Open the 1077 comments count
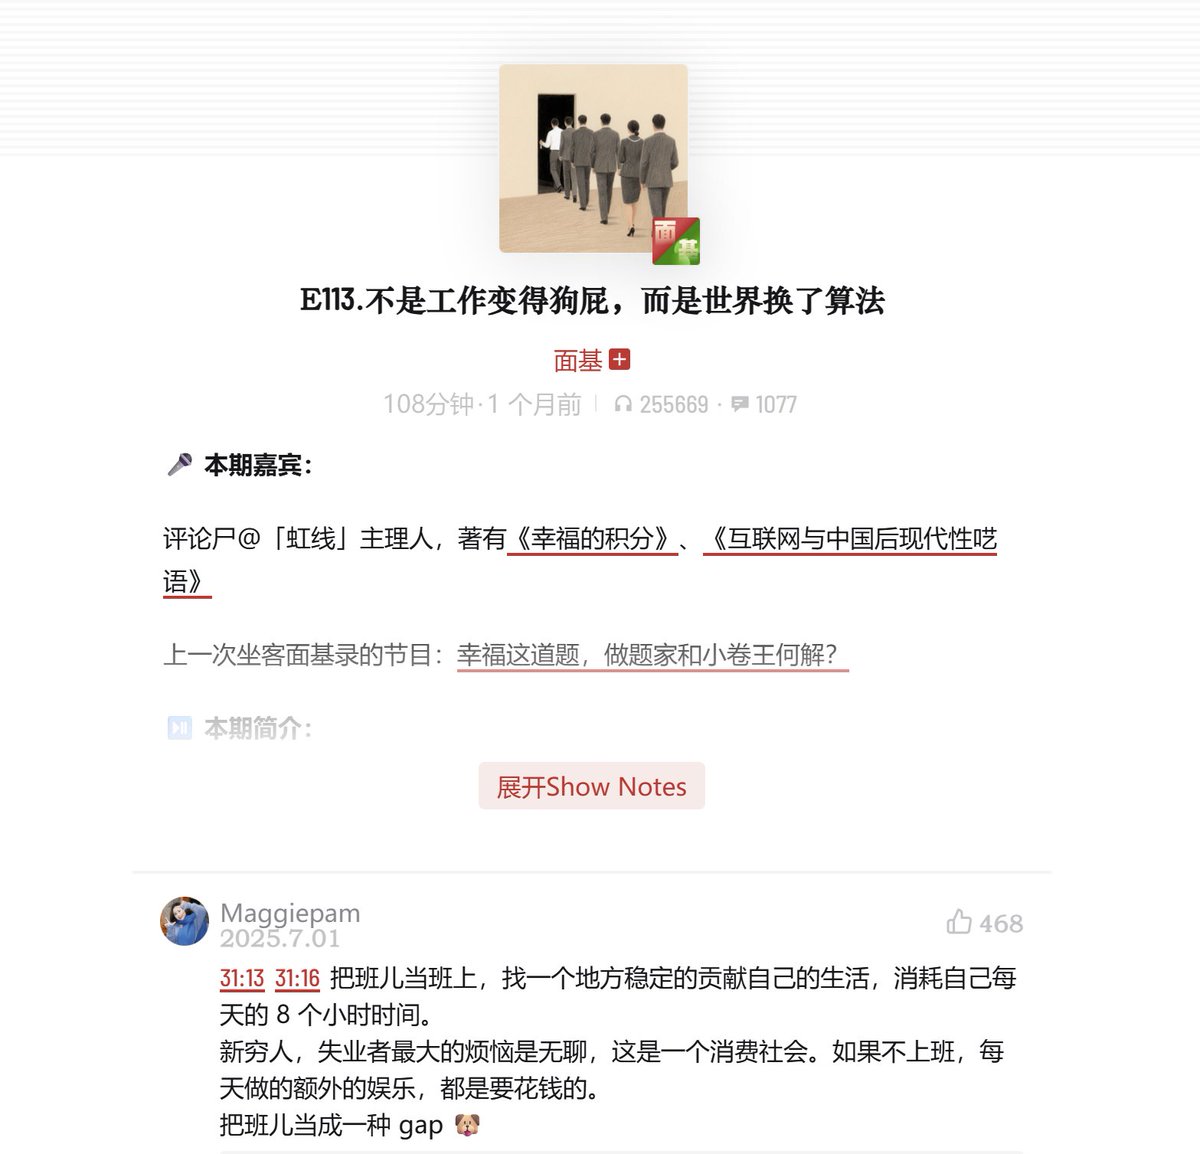This screenshot has height=1154, width=1200. pos(776,404)
